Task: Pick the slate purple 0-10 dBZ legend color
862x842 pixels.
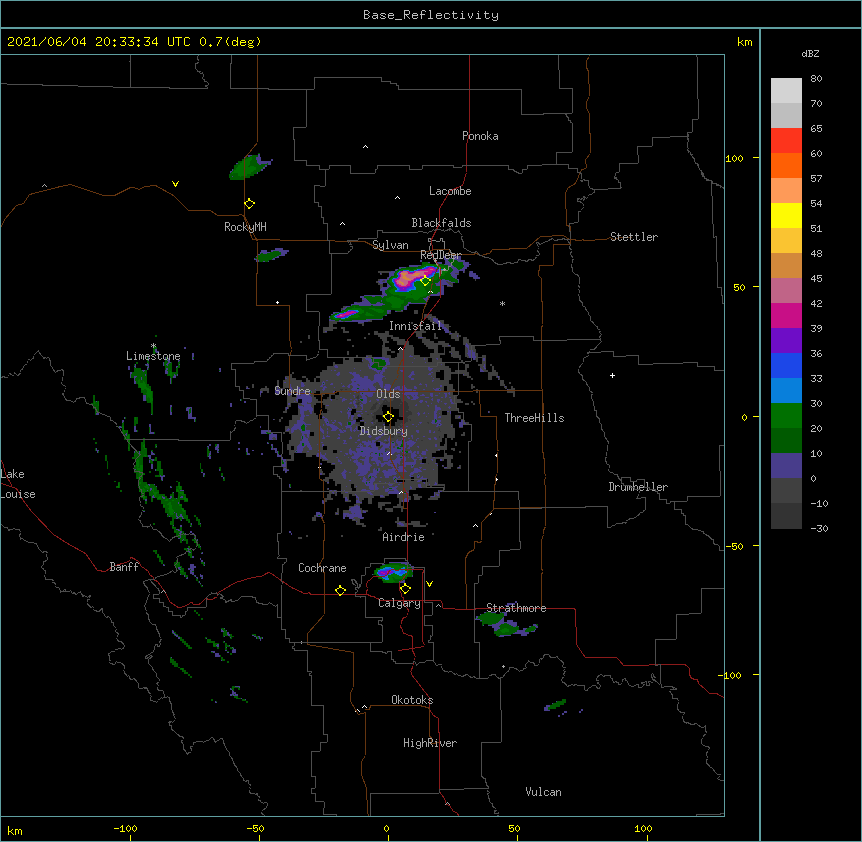Action: tap(786, 466)
